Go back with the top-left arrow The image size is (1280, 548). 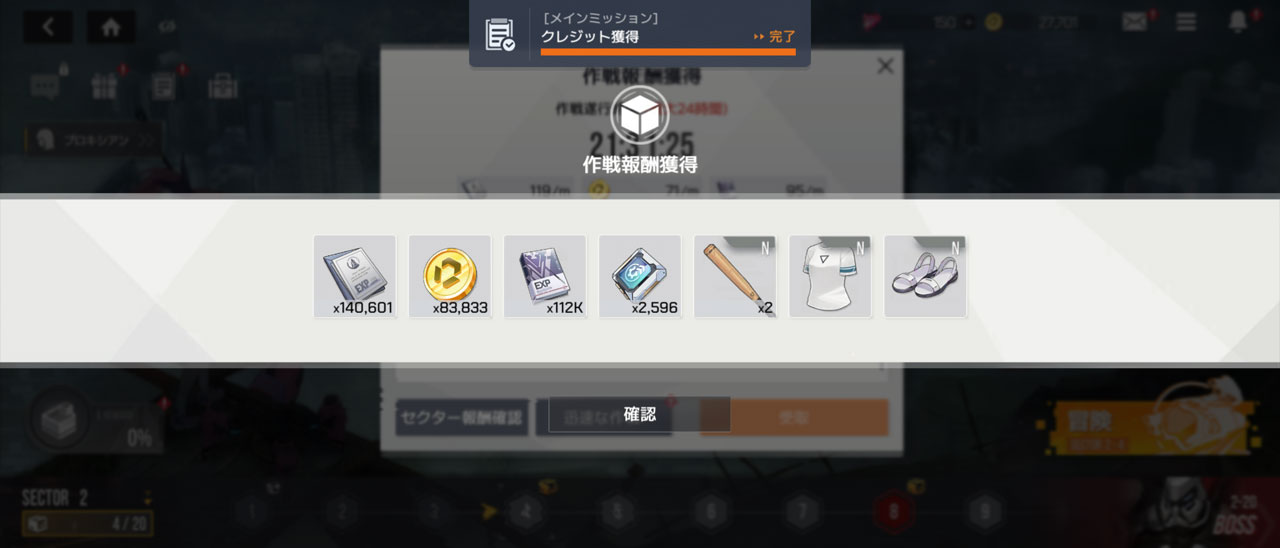(x=48, y=26)
